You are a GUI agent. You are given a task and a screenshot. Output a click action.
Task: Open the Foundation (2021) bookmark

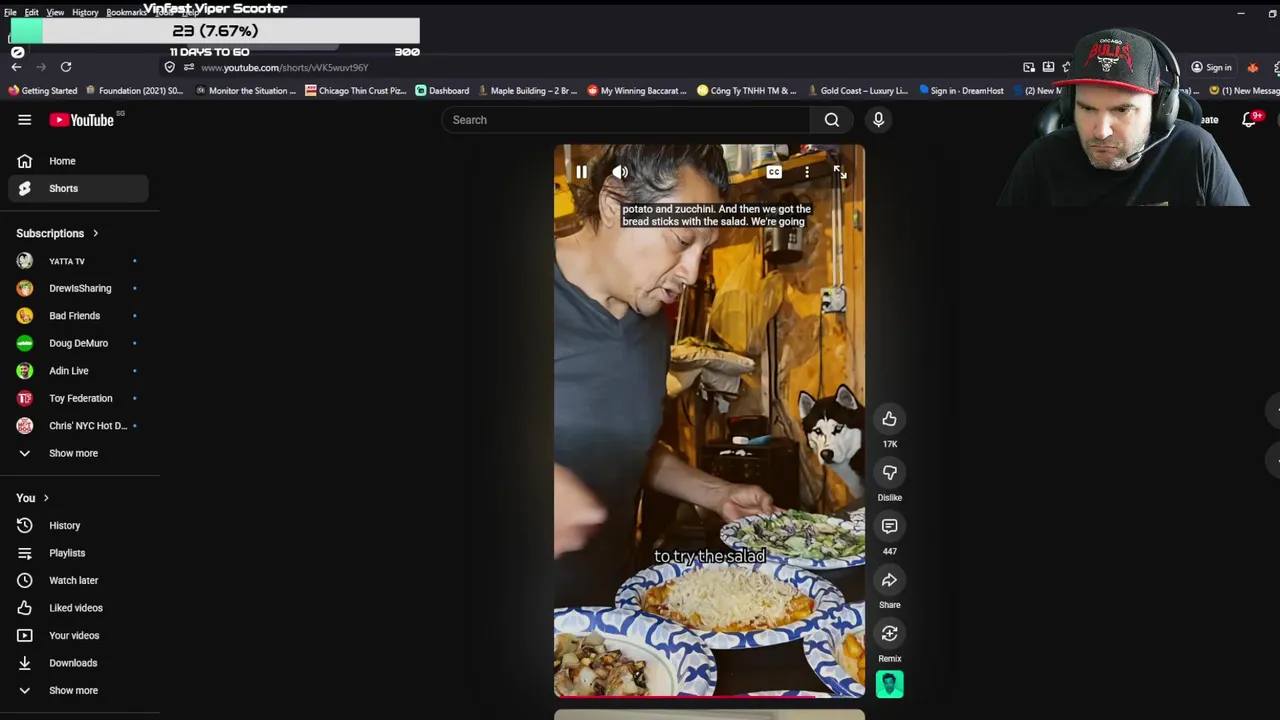(x=134, y=91)
